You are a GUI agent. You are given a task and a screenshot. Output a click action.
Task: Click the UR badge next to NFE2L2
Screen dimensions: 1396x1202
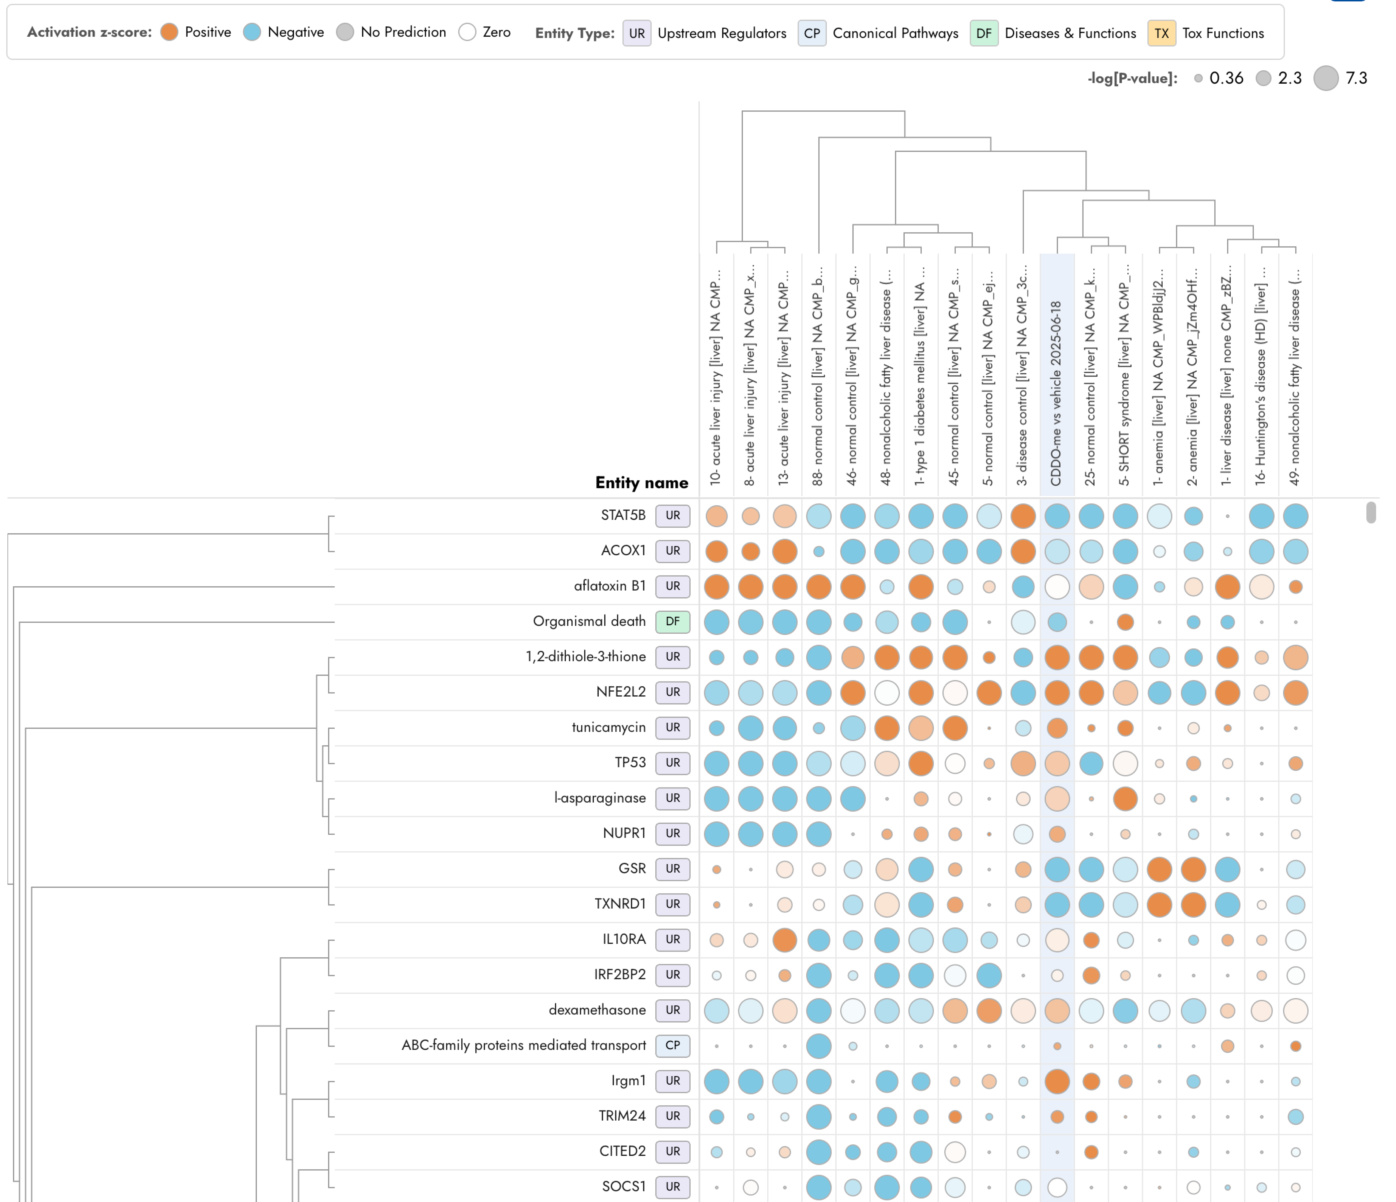coord(673,692)
